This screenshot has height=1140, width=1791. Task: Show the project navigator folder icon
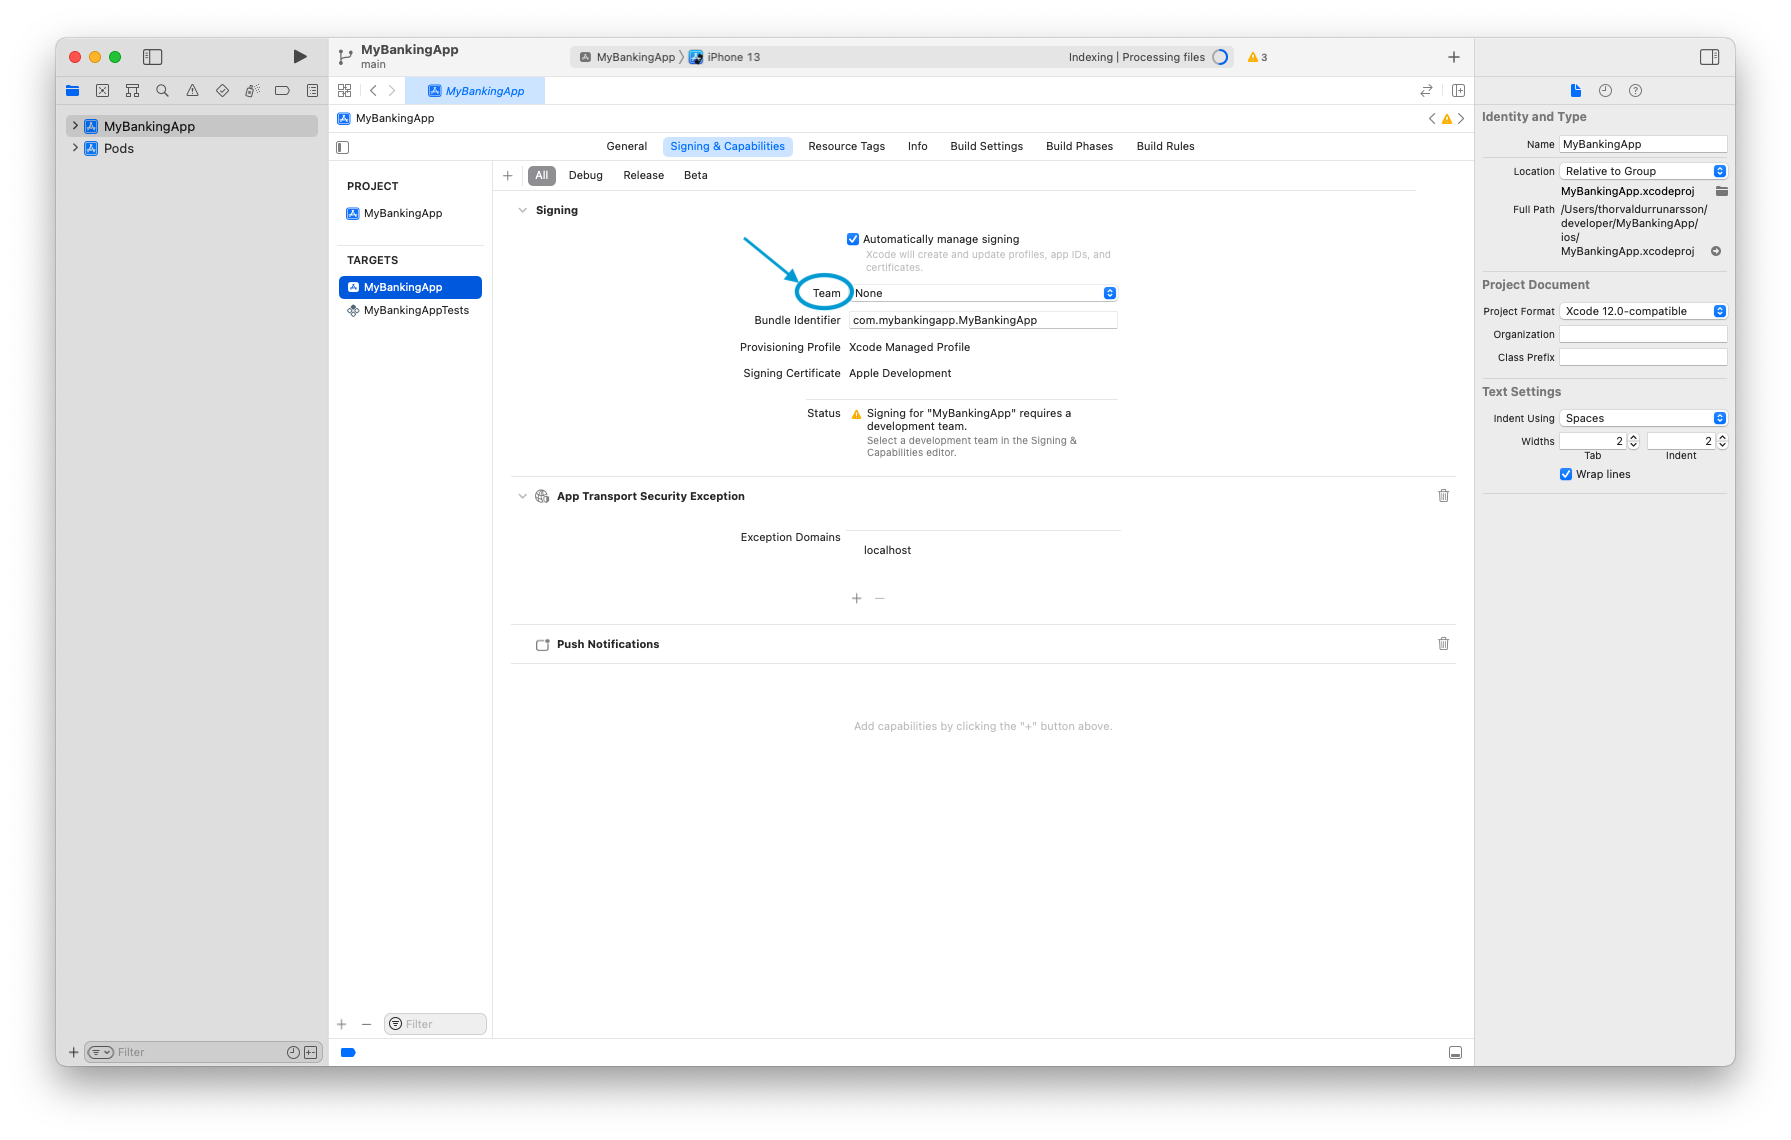pyautogui.click(x=73, y=91)
